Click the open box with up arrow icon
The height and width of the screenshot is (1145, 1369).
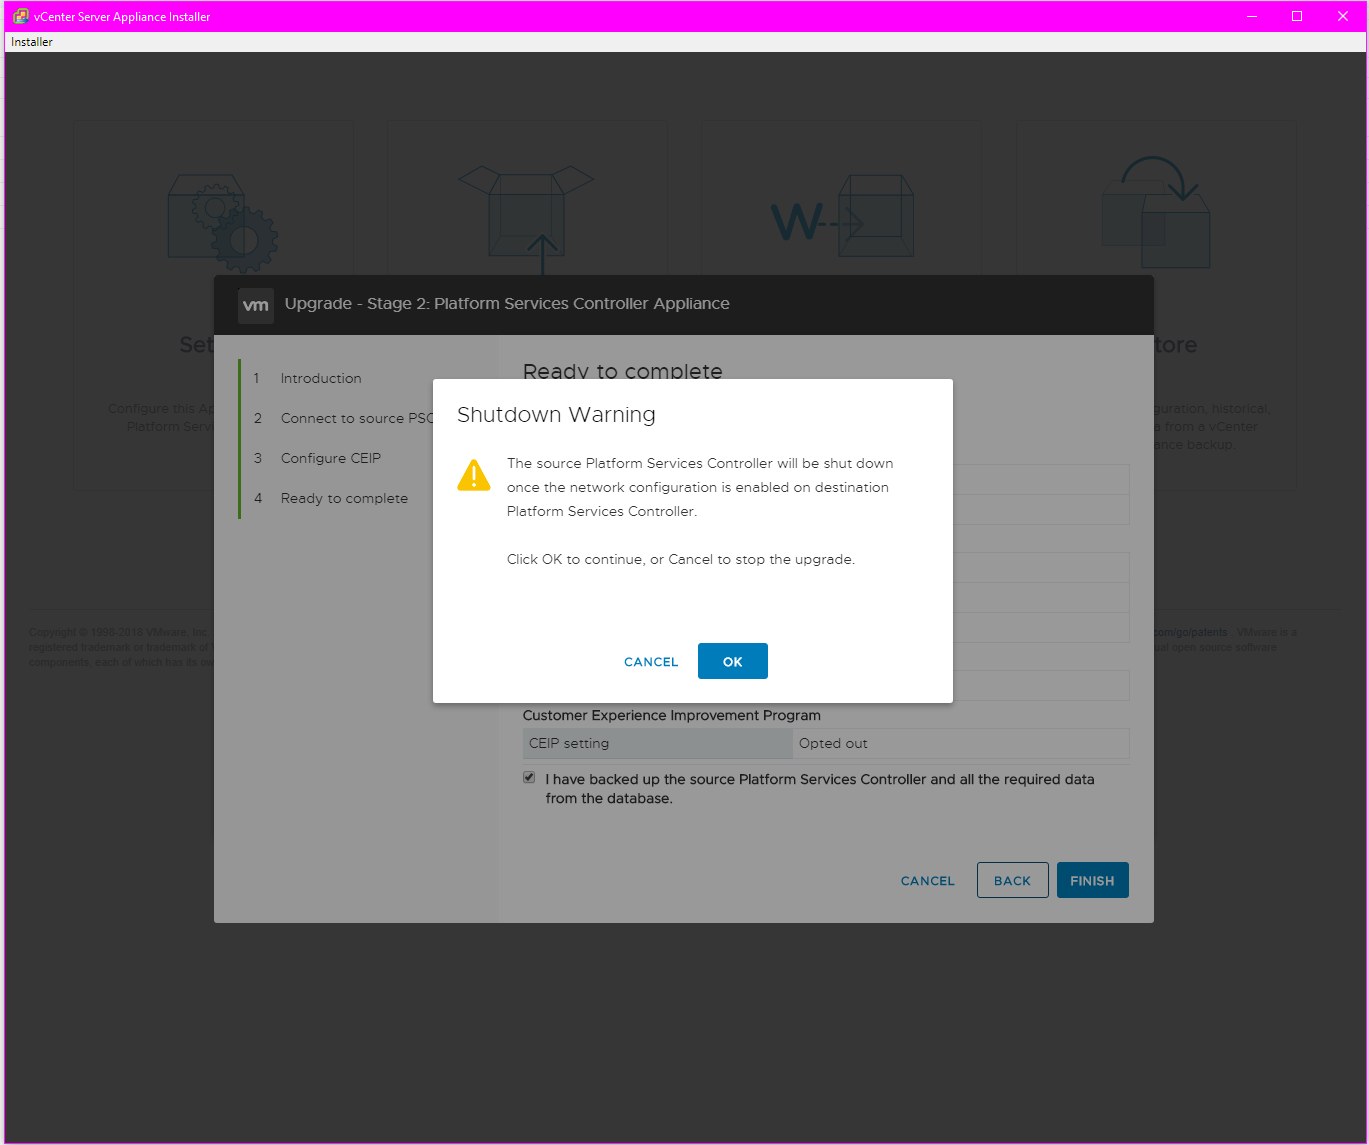pos(526,220)
